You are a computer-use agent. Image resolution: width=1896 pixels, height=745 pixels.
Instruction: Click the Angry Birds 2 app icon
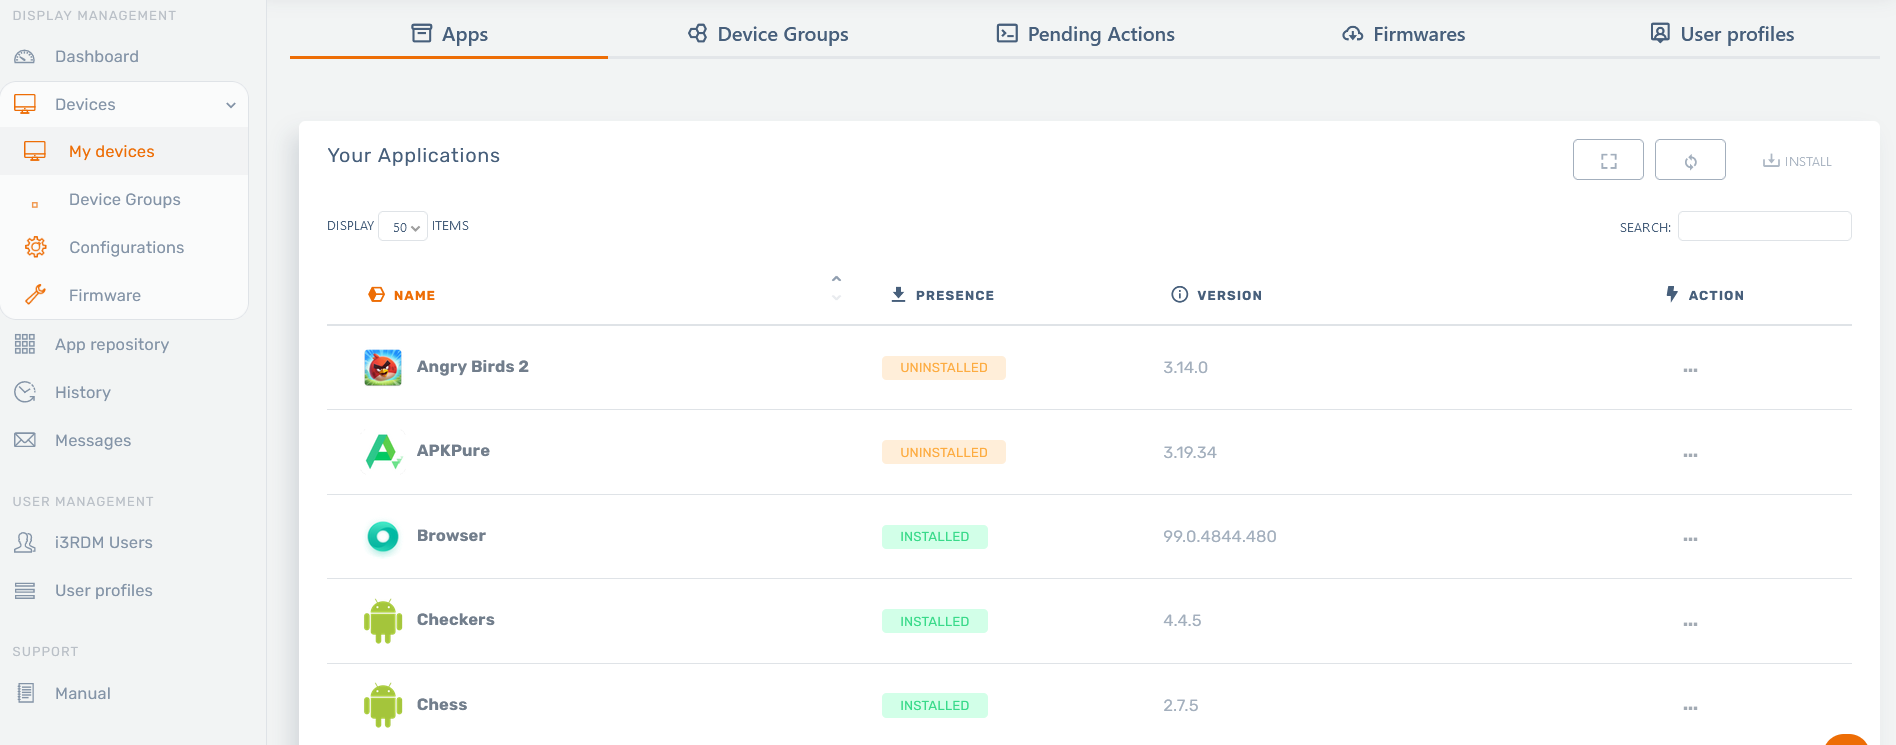[x=383, y=368]
